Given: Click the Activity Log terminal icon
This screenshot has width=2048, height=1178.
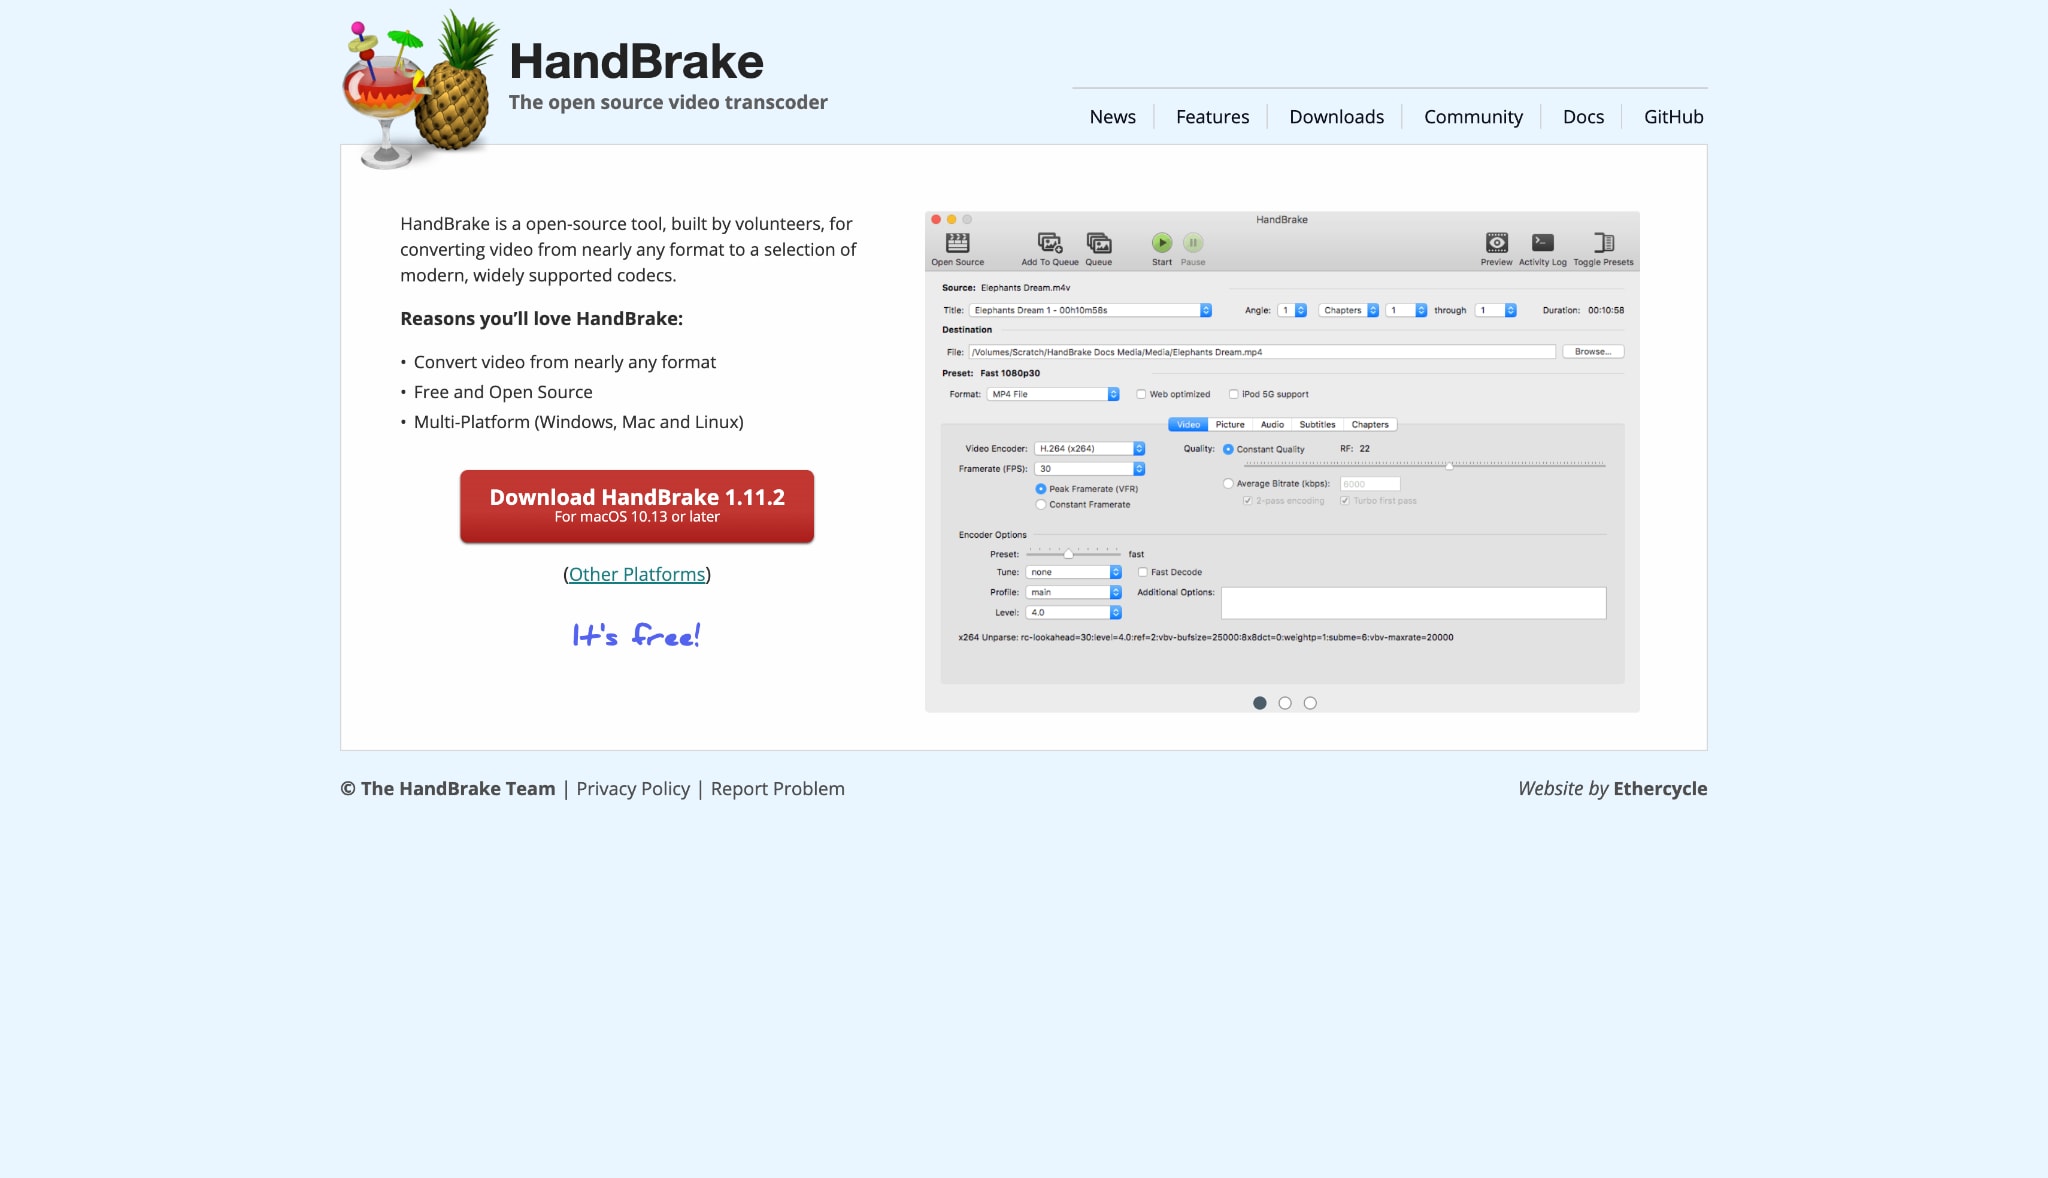Looking at the screenshot, I should click(1542, 243).
